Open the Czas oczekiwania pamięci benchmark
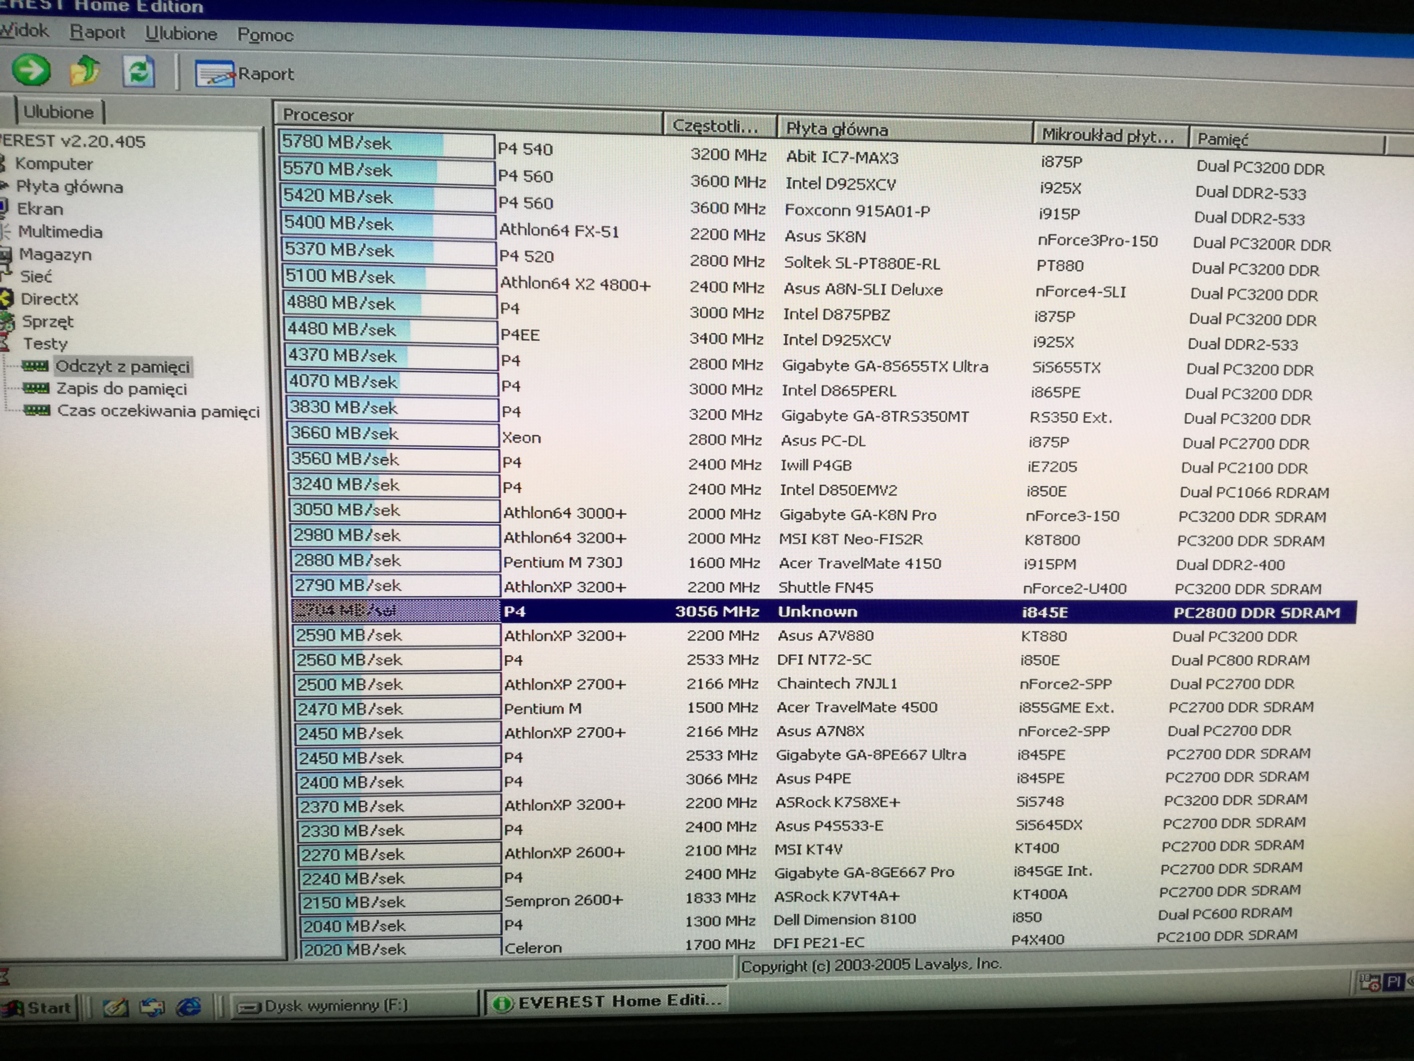 [x=158, y=411]
